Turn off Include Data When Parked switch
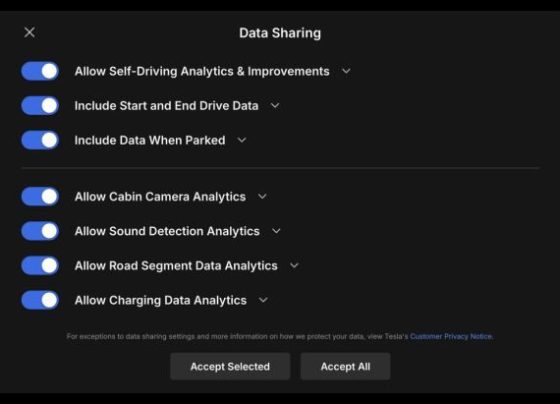Image resolution: width=560 pixels, height=404 pixels. (x=40, y=140)
